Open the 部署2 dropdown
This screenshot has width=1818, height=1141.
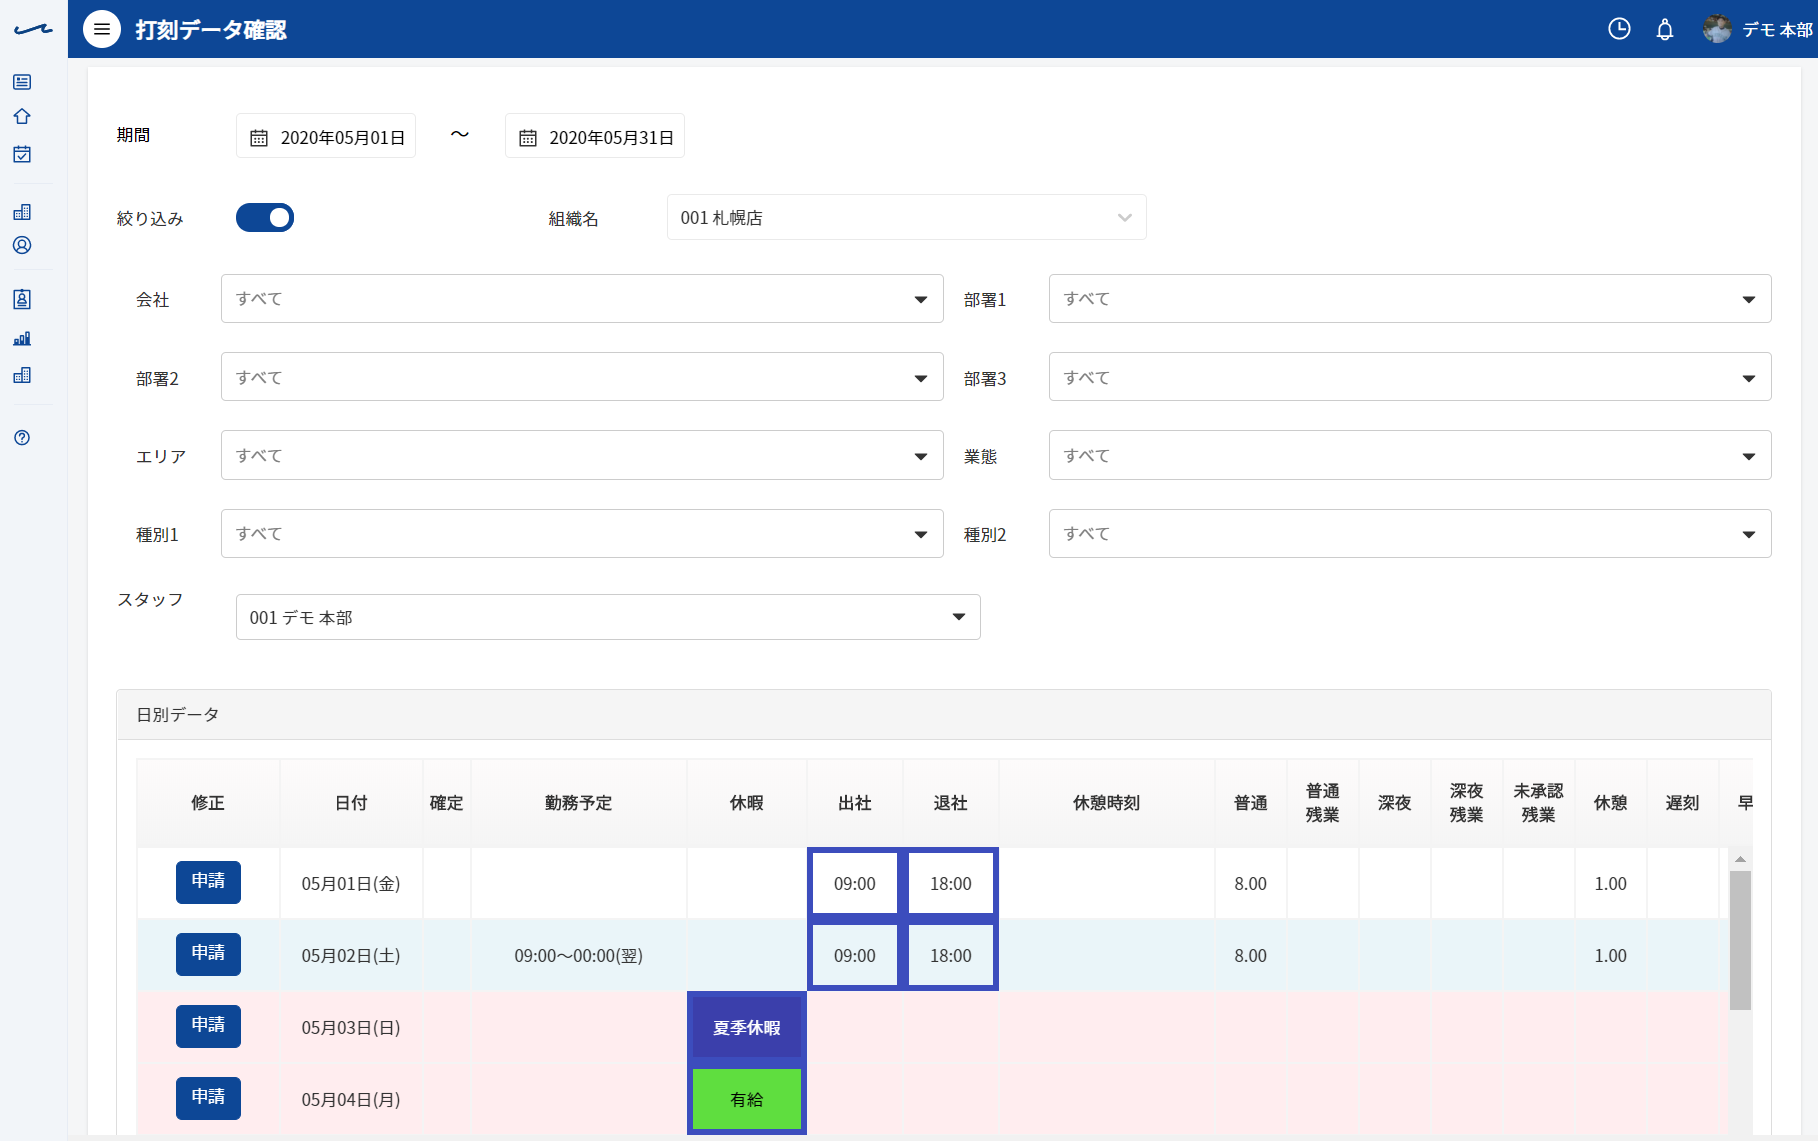point(582,377)
